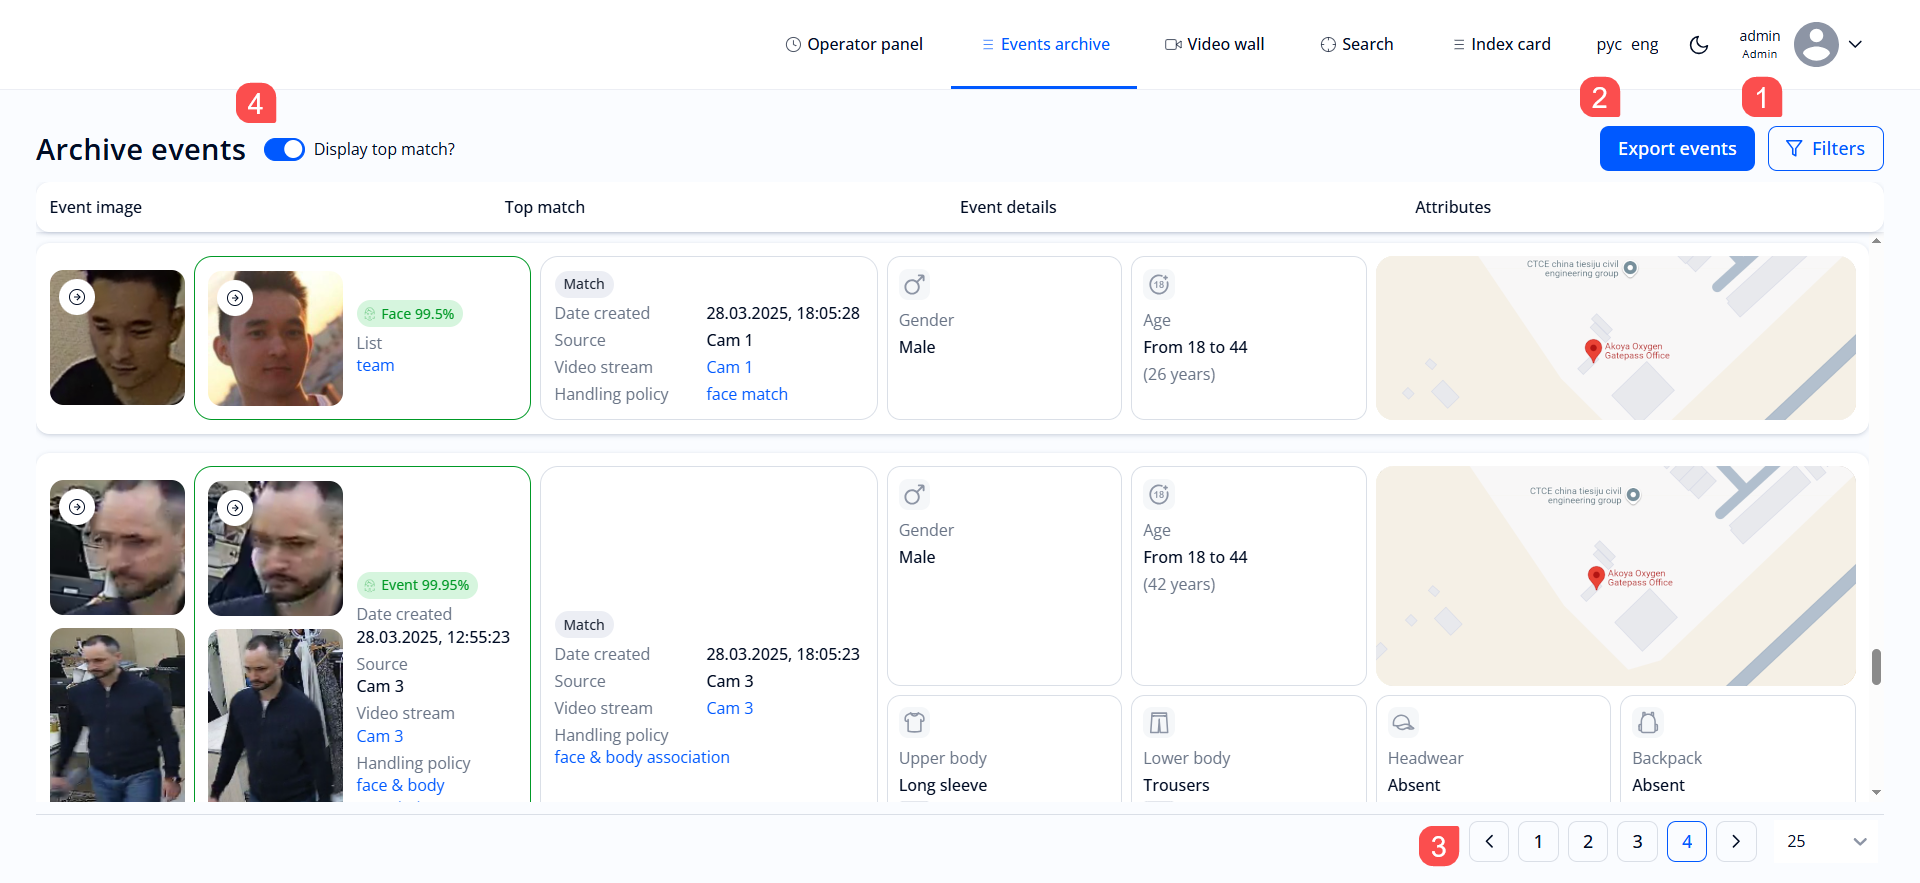Viewport: 1920px width, 883px height.
Task: Click age icon in second event
Action: [x=1159, y=495]
